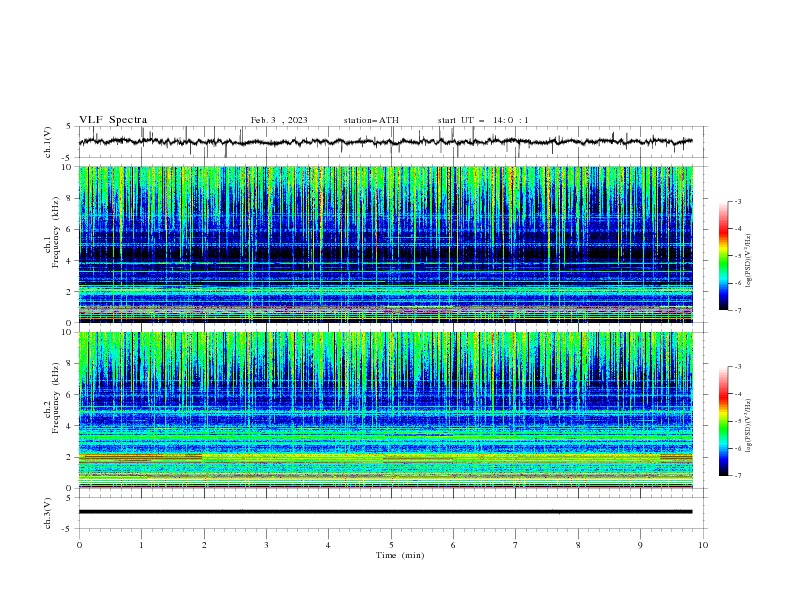Click the ch.3 flat black waveform trace
The image size is (792, 612).
(x=385, y=512)
